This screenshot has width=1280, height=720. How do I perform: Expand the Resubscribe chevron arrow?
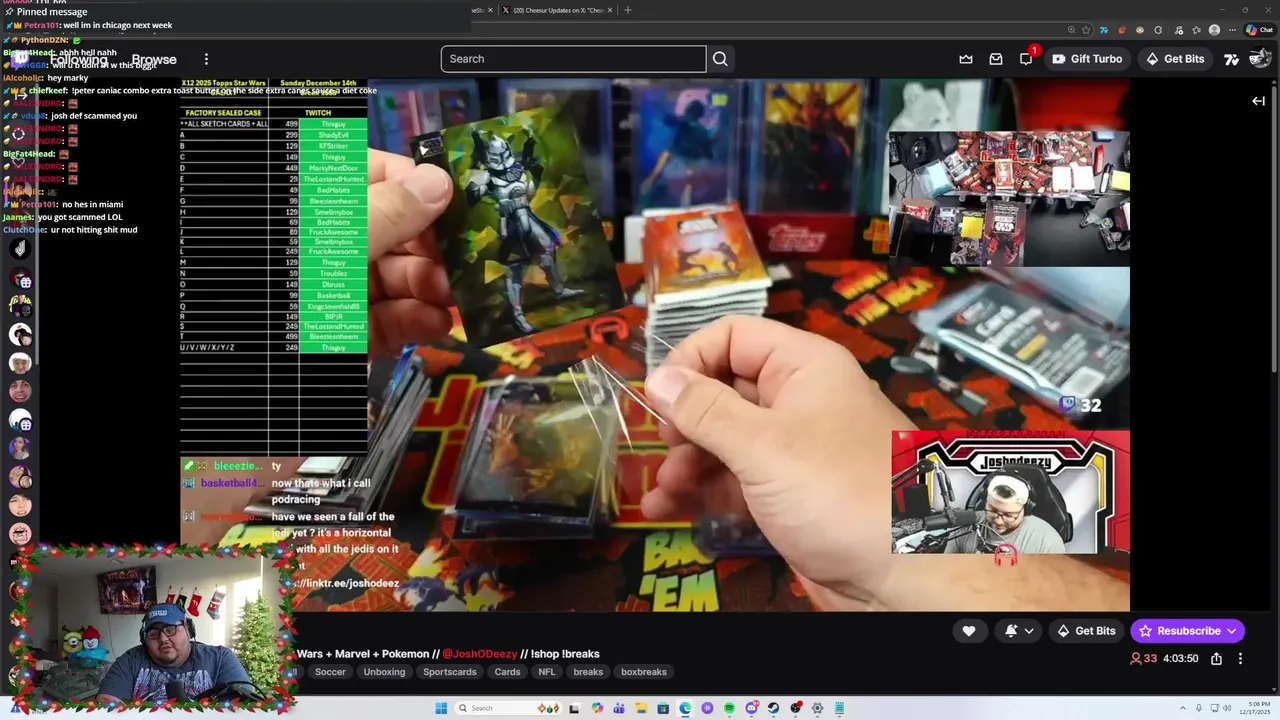pyautogui.click(x=1232, y=631)
